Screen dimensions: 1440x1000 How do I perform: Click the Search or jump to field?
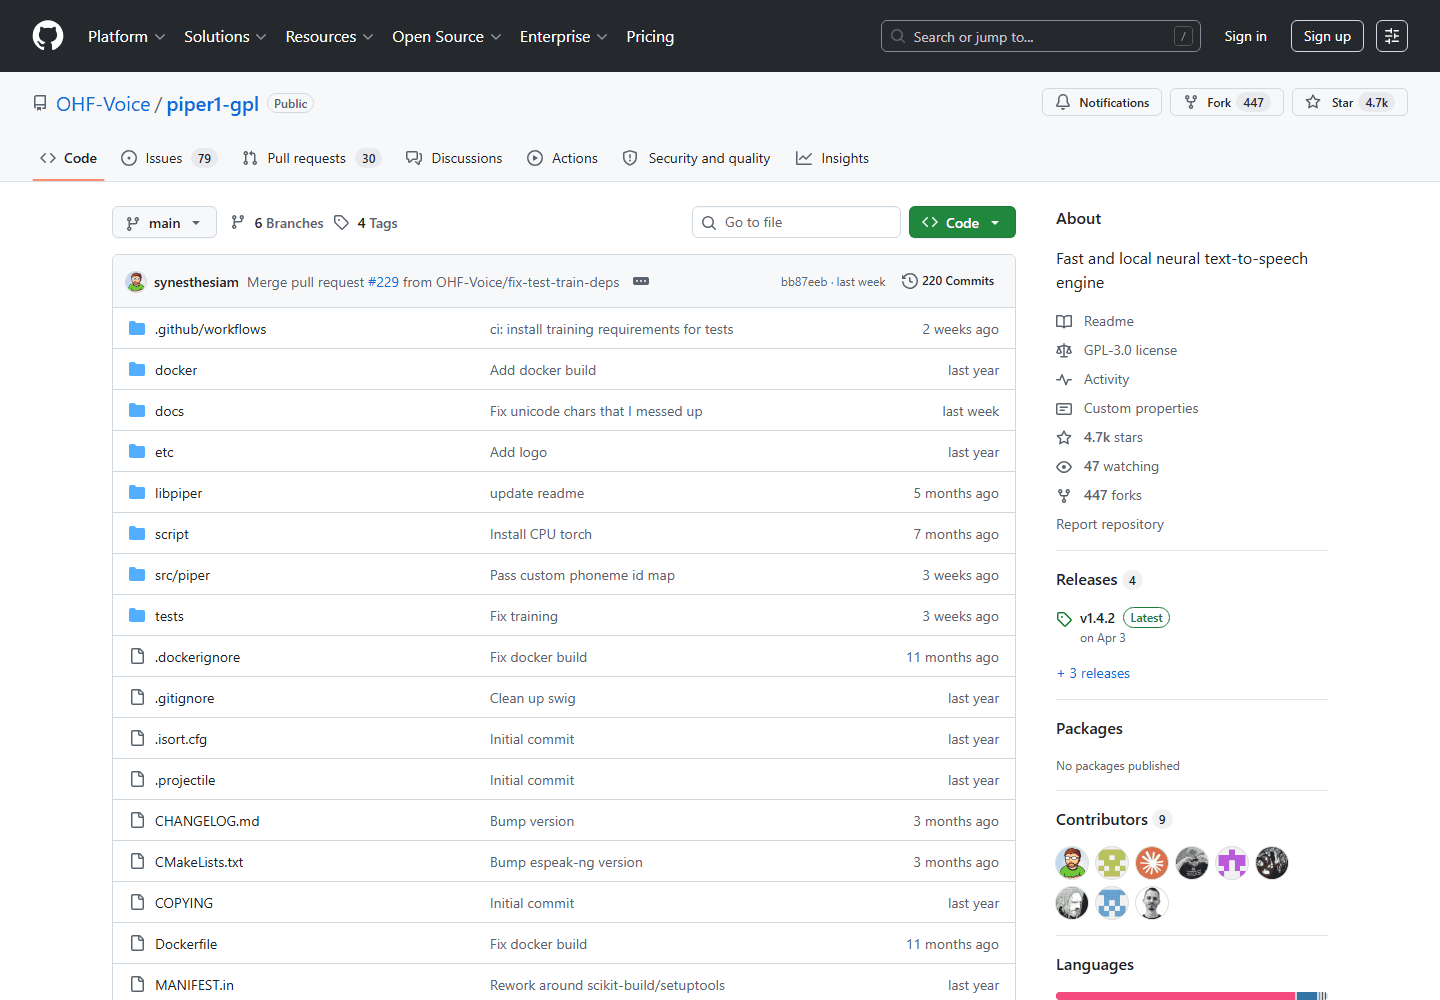point(1040,36)
